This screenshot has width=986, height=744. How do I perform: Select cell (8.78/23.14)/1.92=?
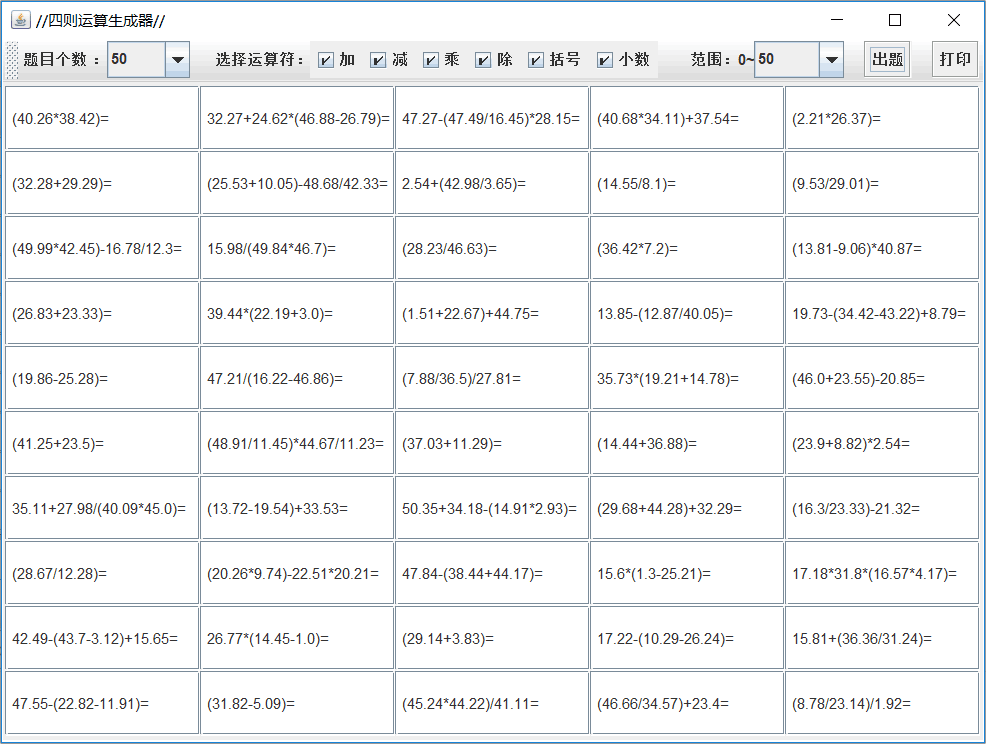tap(882, 703)
